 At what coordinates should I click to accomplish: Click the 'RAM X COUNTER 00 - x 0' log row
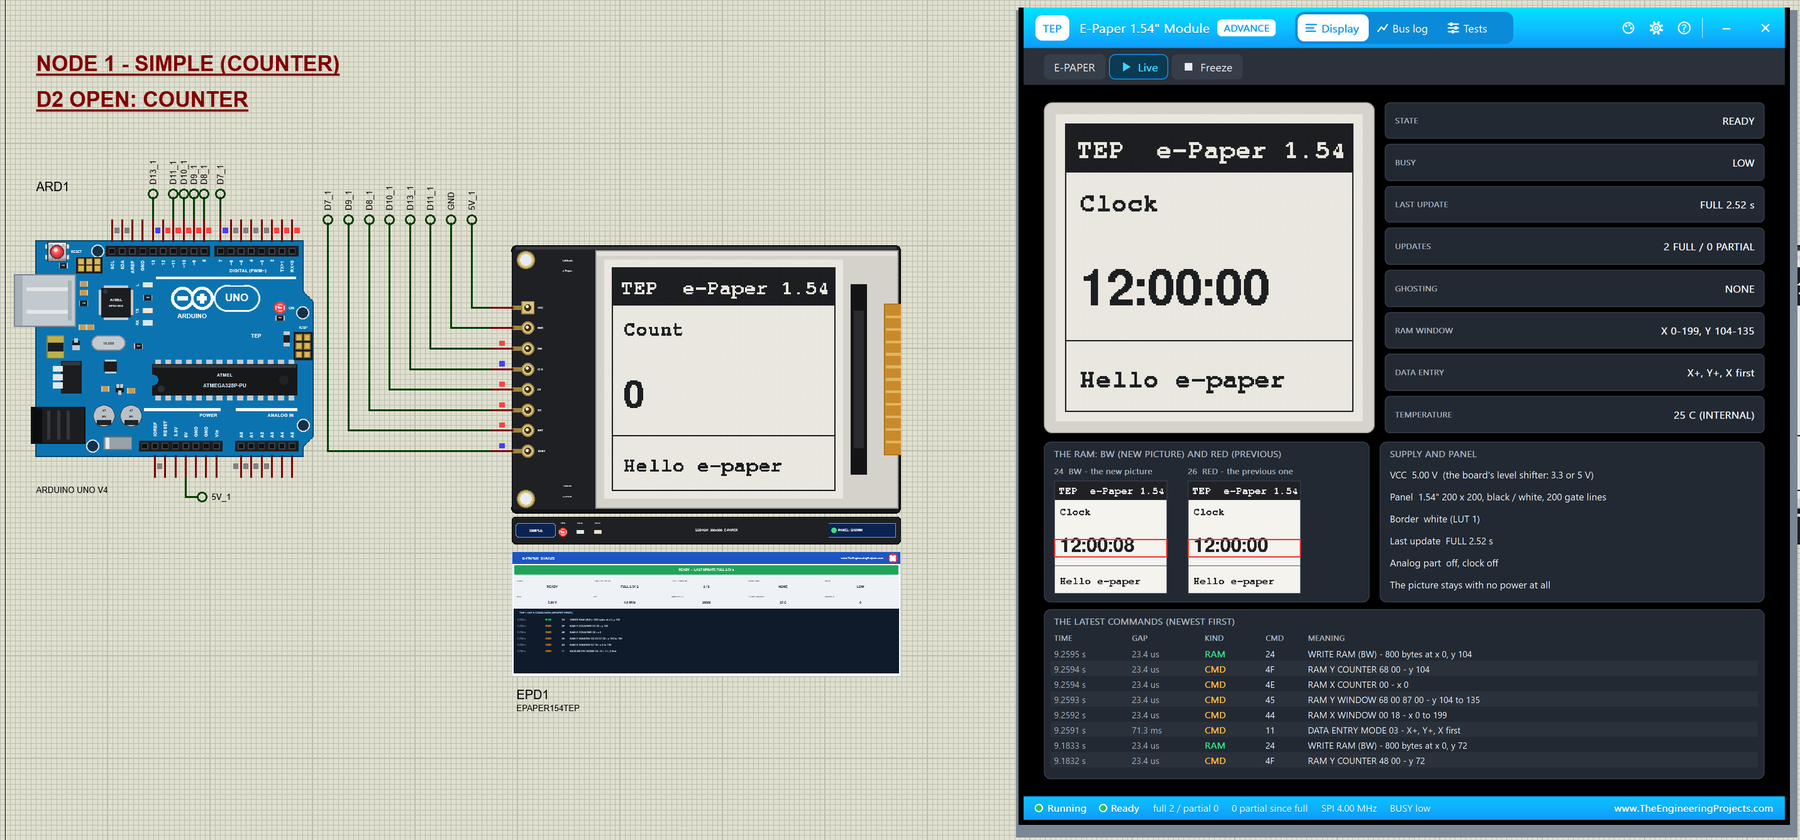1403,685
